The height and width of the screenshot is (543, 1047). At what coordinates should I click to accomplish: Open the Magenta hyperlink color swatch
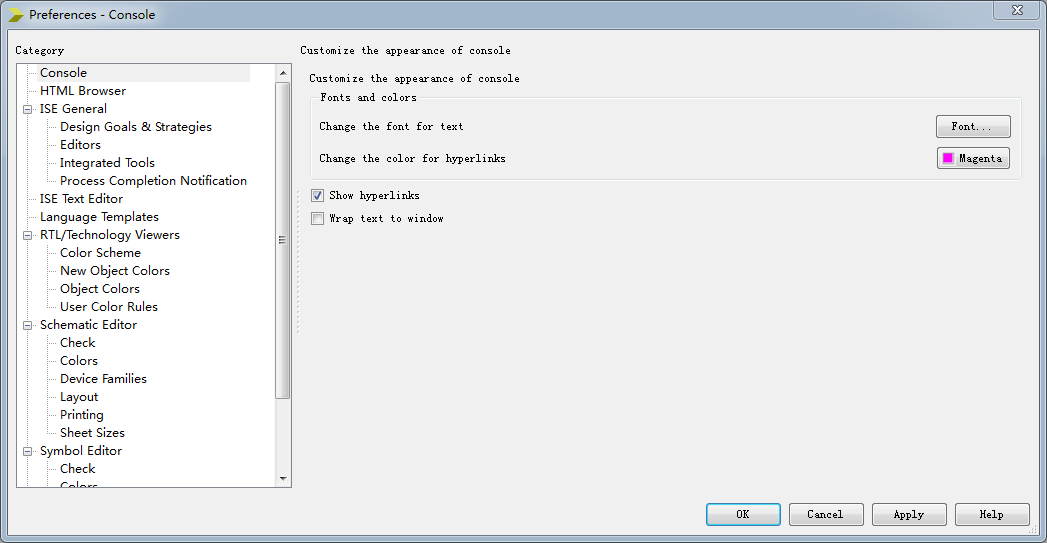[x=973, y=158]
